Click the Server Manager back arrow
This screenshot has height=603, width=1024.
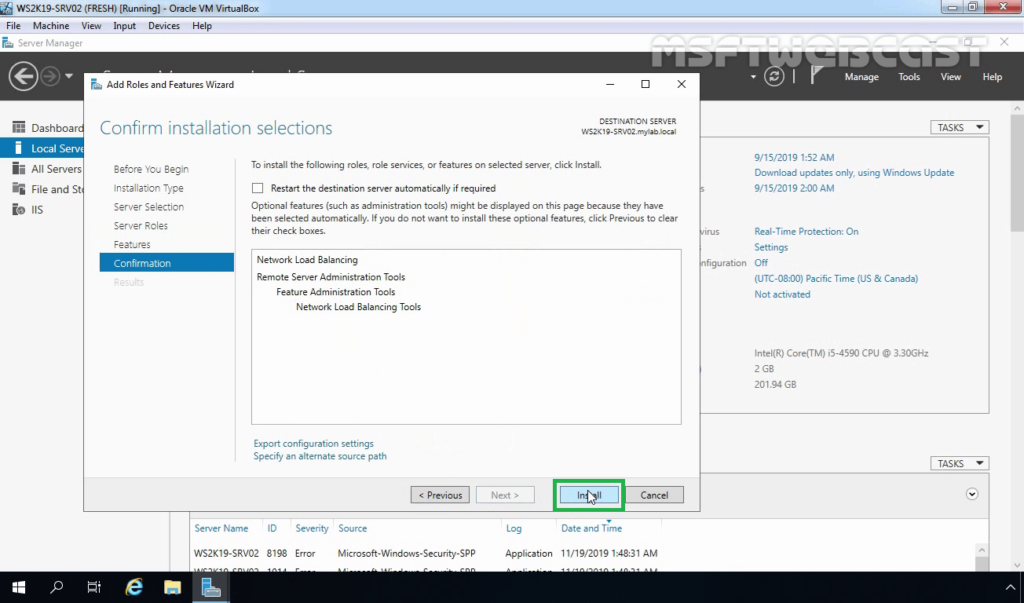point(23,76)
